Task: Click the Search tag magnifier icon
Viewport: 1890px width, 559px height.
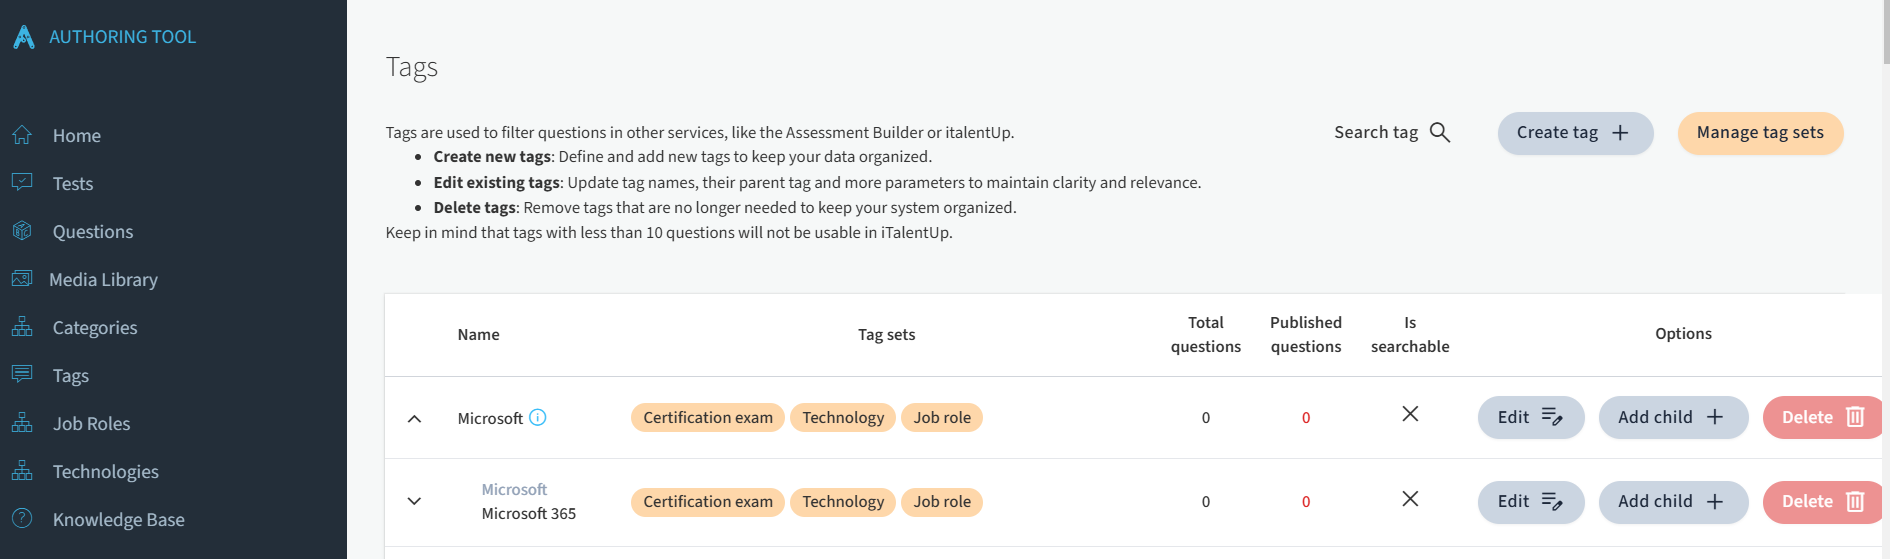Action: pyautogui.click(x=1440, y=132)
